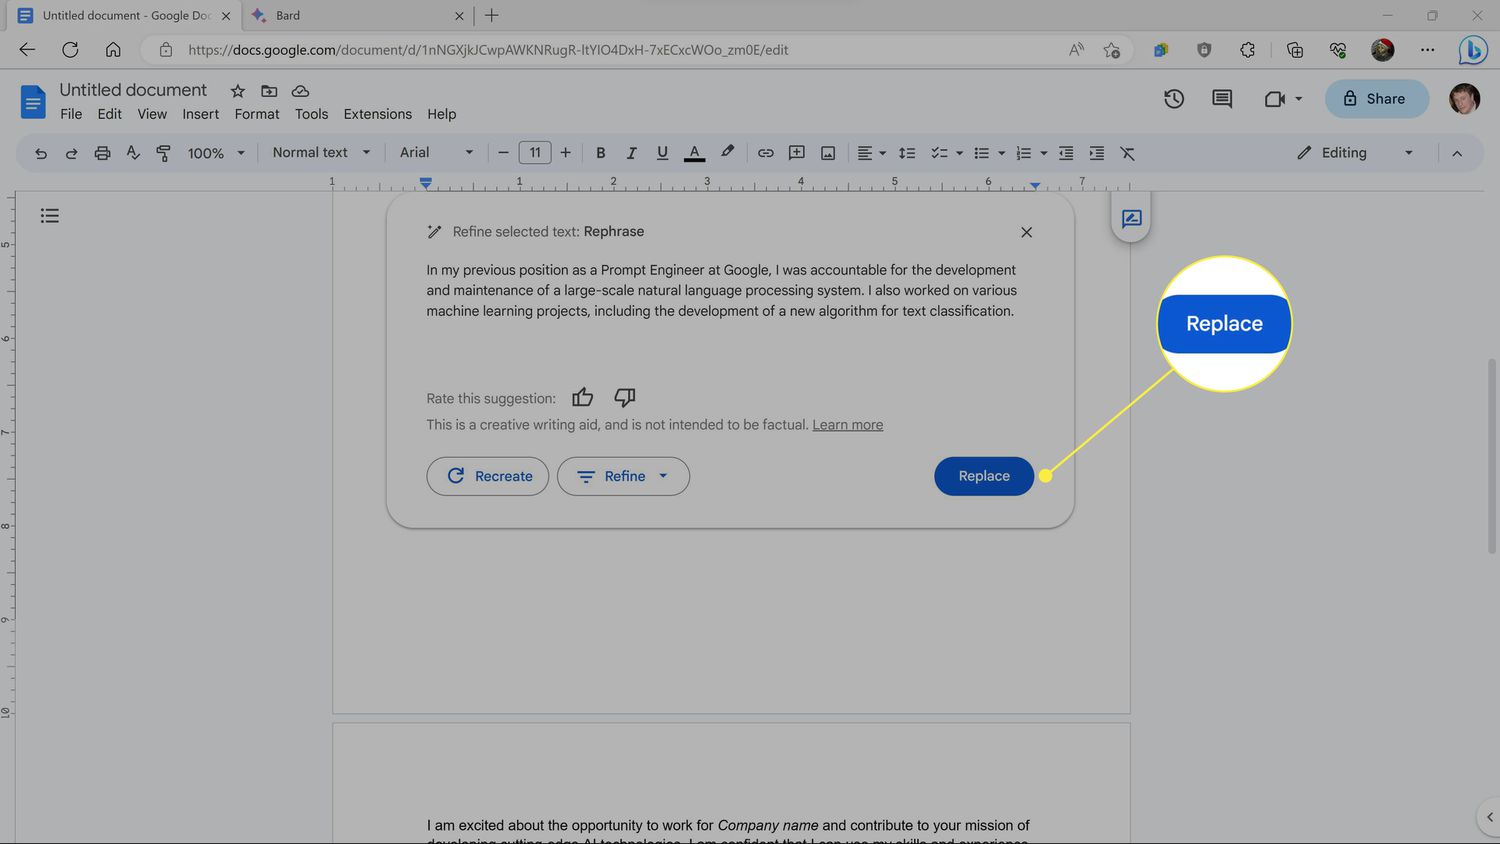Toggle italic formatting
This screenshot has width=1500, height=844.
[631, 153]
